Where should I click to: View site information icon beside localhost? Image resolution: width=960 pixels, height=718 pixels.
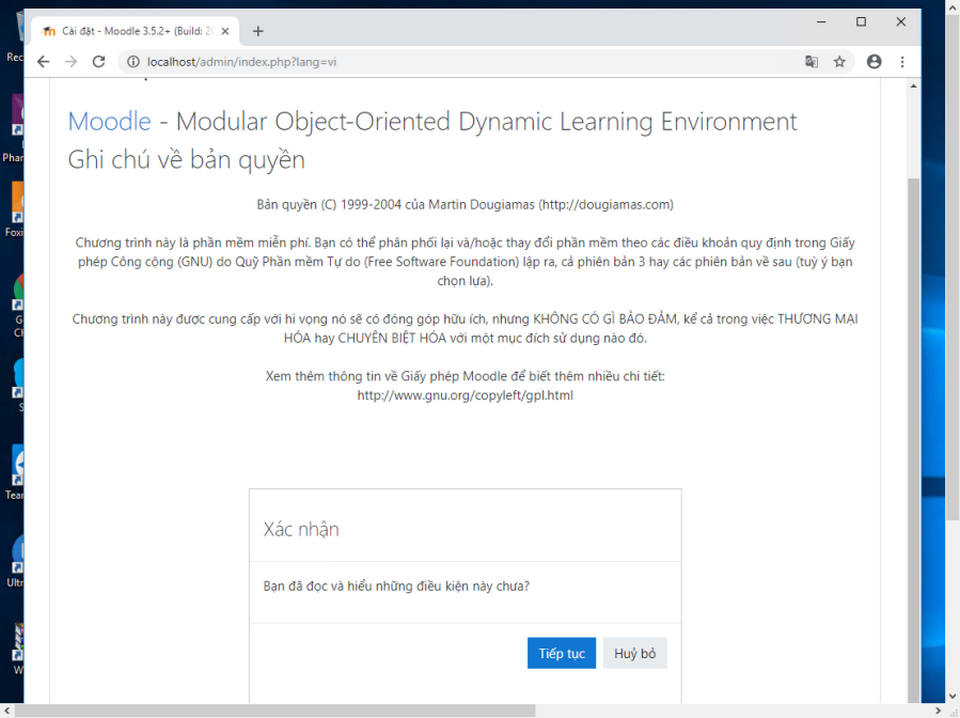pyautogui.click(x=133, y=62)
